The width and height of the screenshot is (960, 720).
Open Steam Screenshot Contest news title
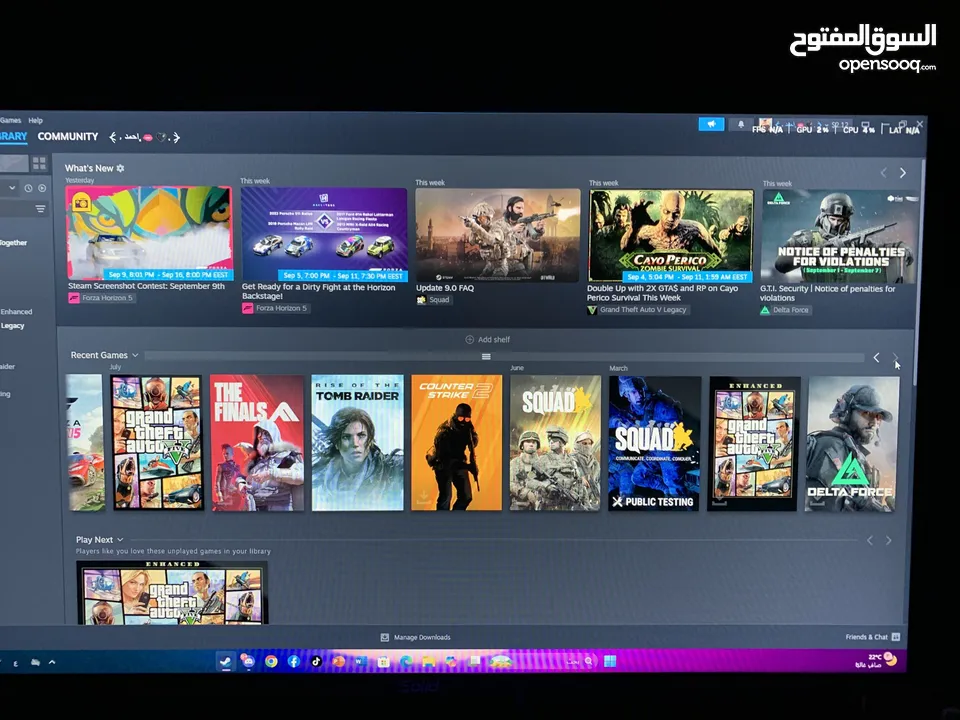pyautogui.click(x=146, y=287)
